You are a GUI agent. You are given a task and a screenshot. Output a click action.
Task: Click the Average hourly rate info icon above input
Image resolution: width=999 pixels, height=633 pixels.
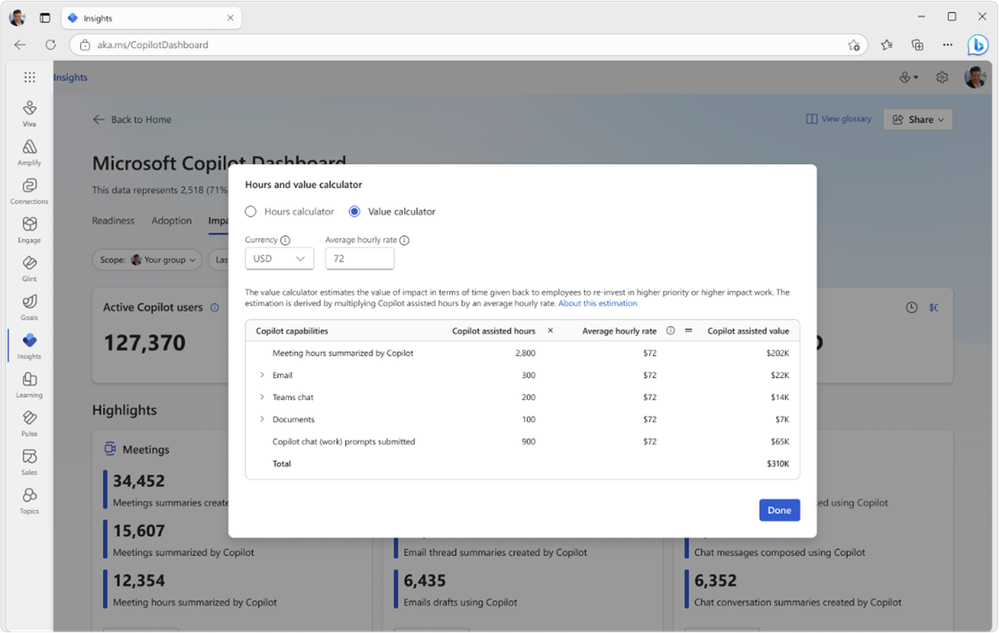[x=405, y=240]
